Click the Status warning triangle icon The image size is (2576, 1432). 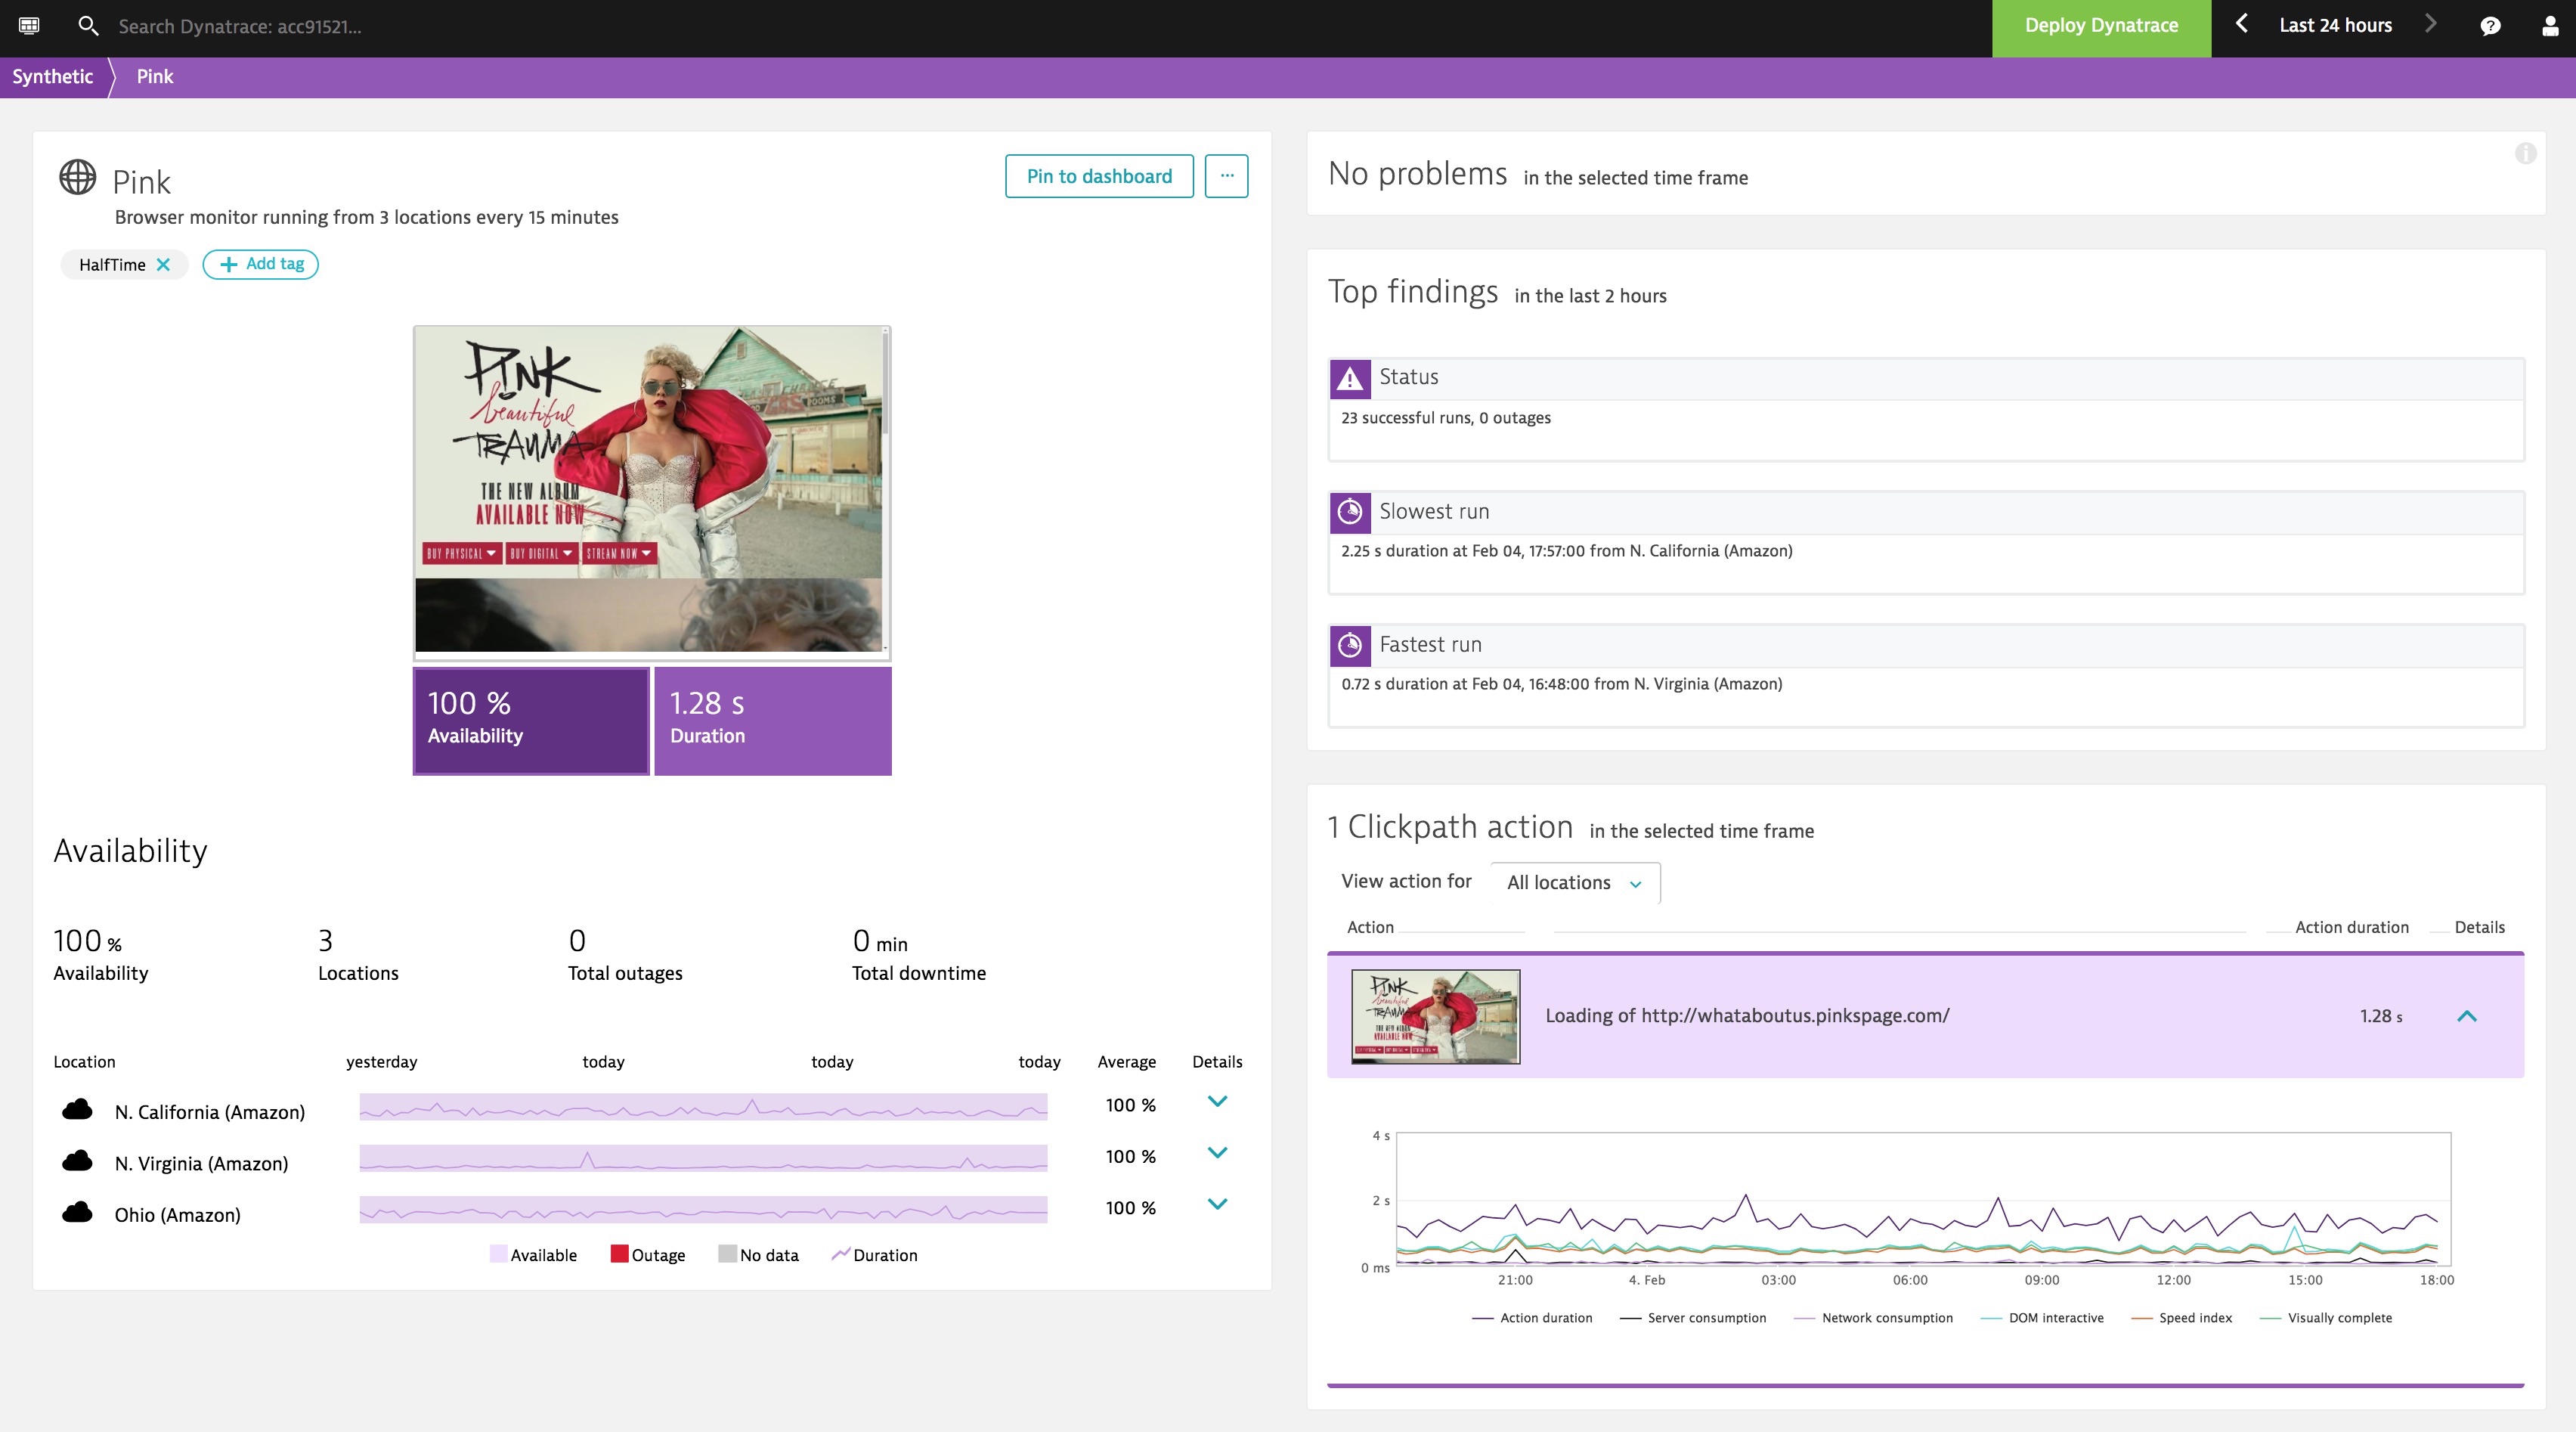1350,378
